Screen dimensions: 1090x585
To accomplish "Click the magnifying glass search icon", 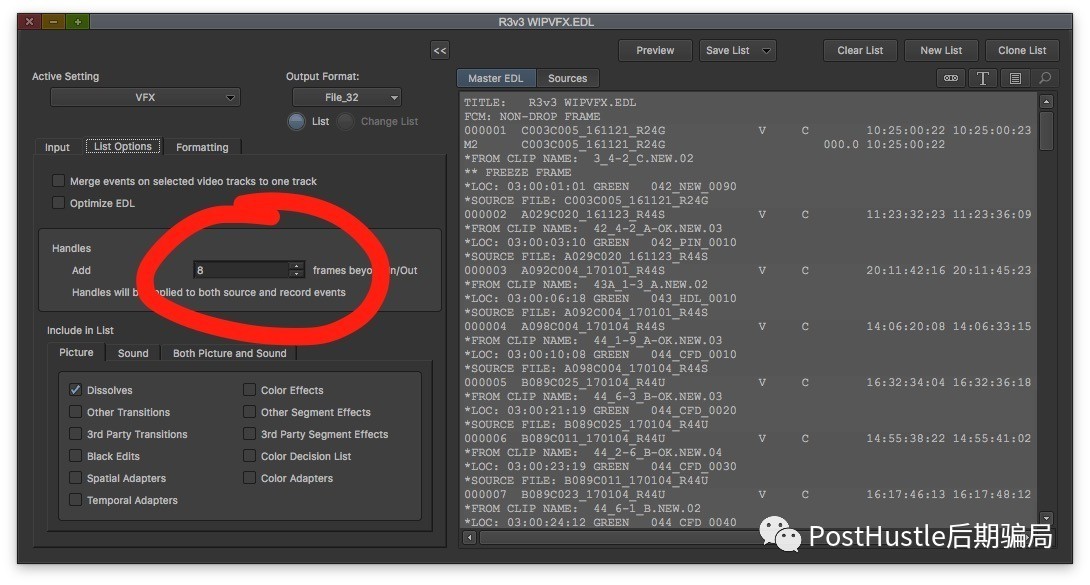I will [x=1045, y=78].
